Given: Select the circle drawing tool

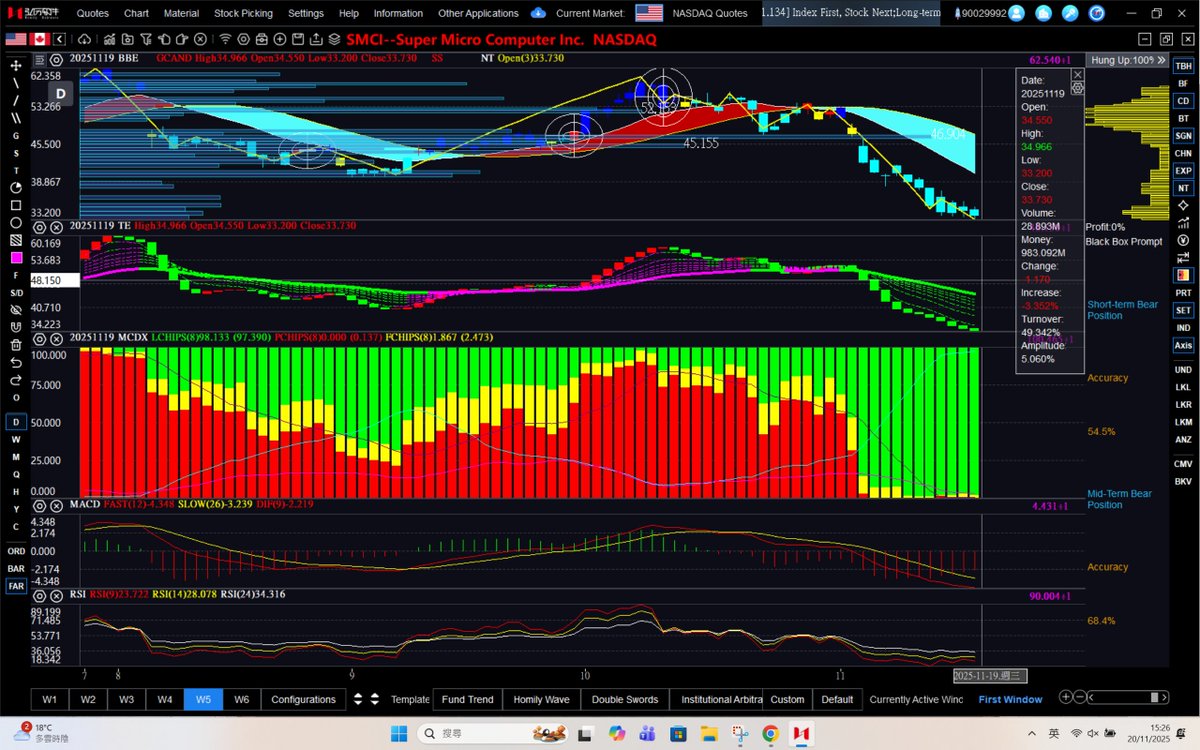Looking at the screenshot, I should pyautogui.click(x=16, y=223).
